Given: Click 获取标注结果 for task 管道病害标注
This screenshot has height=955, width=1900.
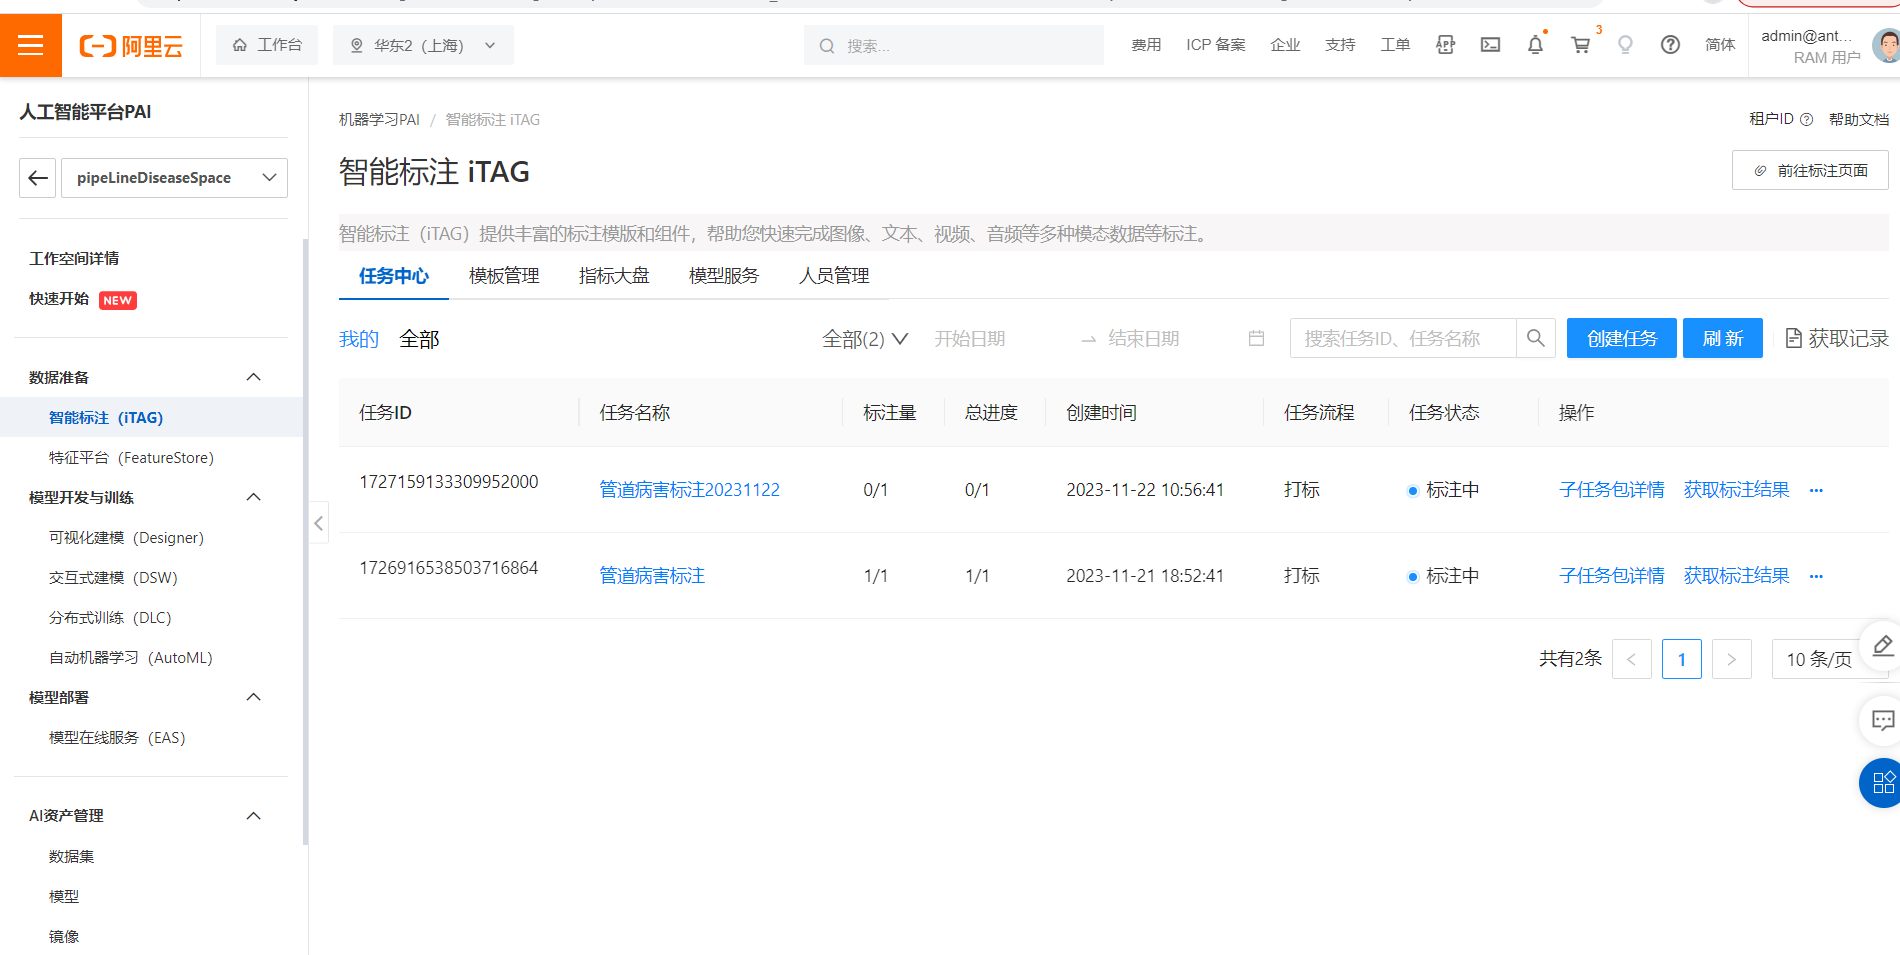Looking at the screenshot, I should [x=1737, y=576].
